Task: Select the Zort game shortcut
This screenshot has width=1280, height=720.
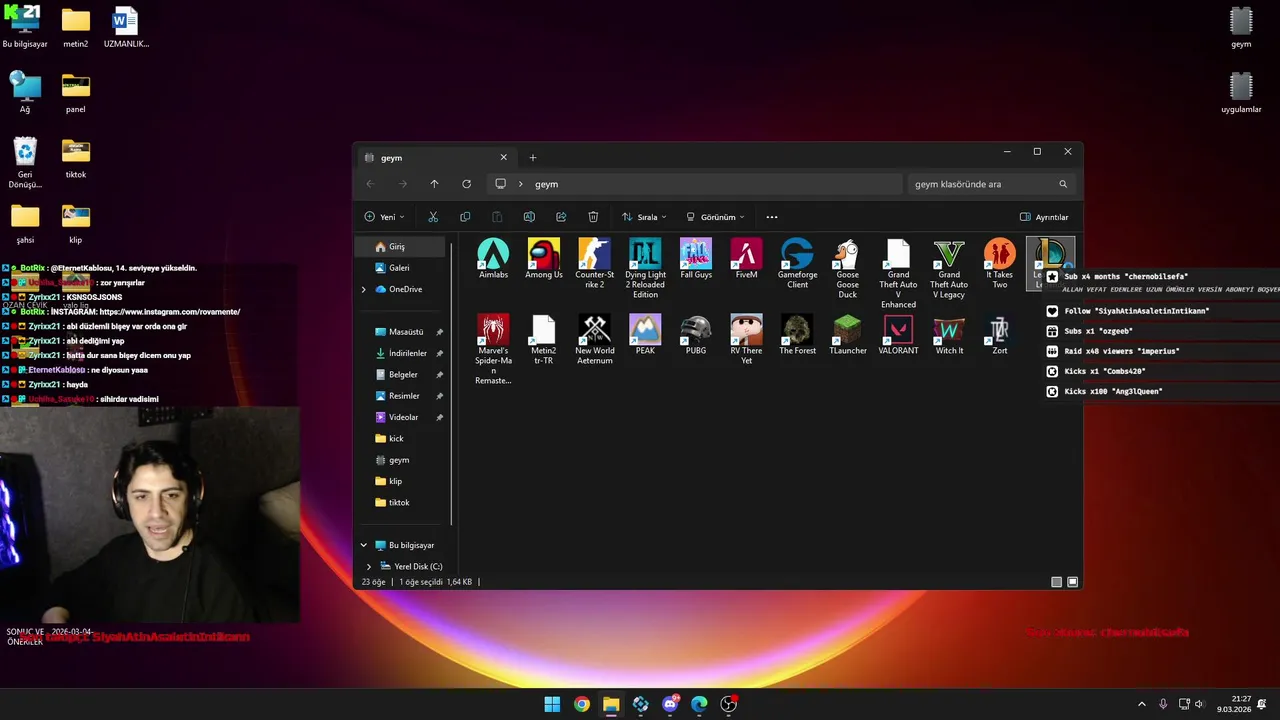Action: point(999,335)
